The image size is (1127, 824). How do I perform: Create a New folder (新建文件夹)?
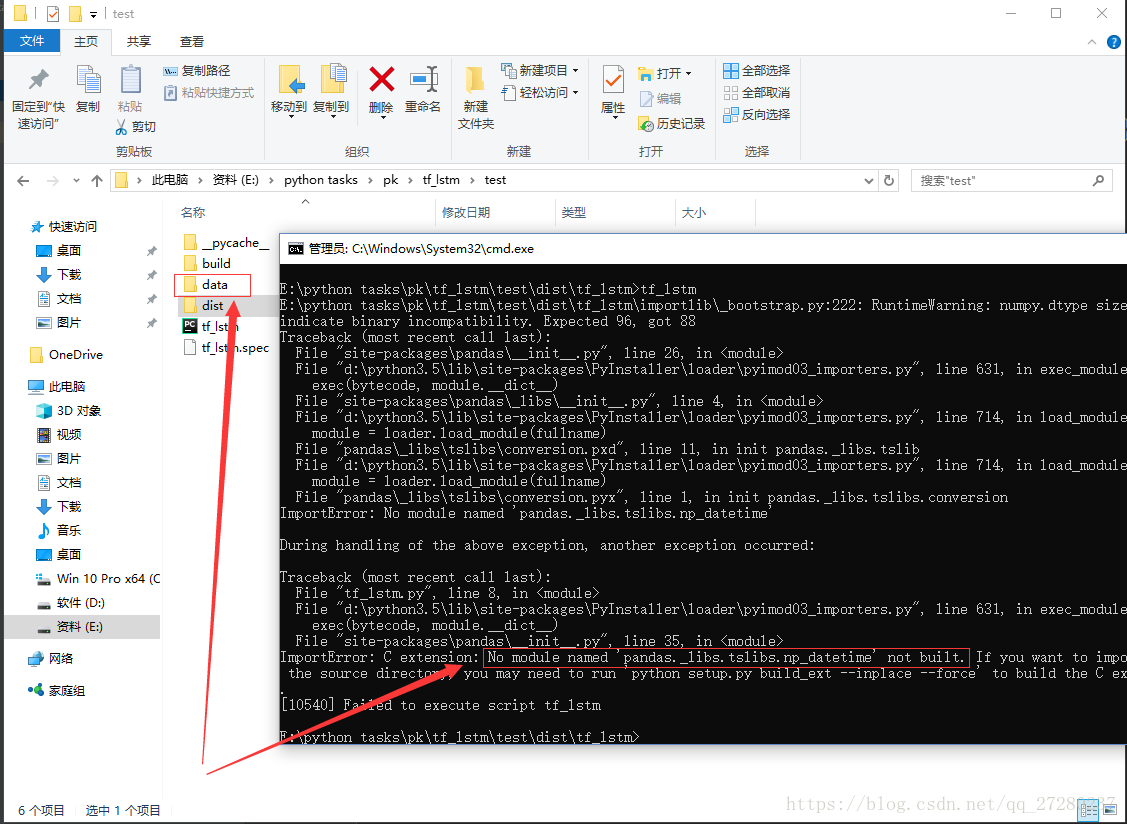(x=476, y=98)
